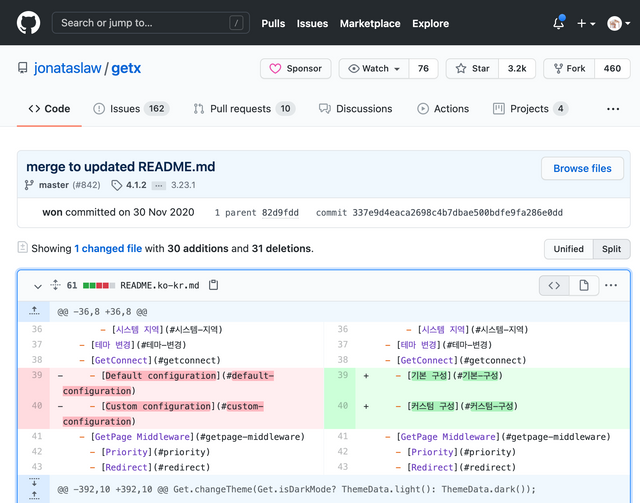This screenshot has width=640, height=503.
Task: Open the file options three-dot menu
Action: click(611, 286)
